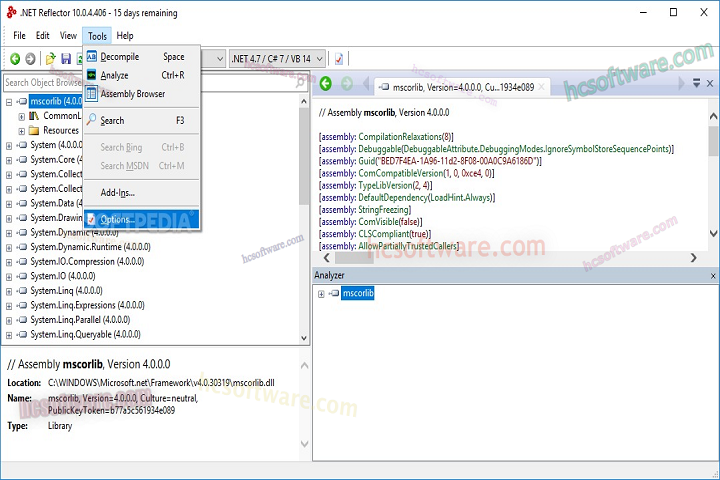Click the mscorlib, Version=4.0.0.0 tab
720x480 pixels.
pos(463,87)
